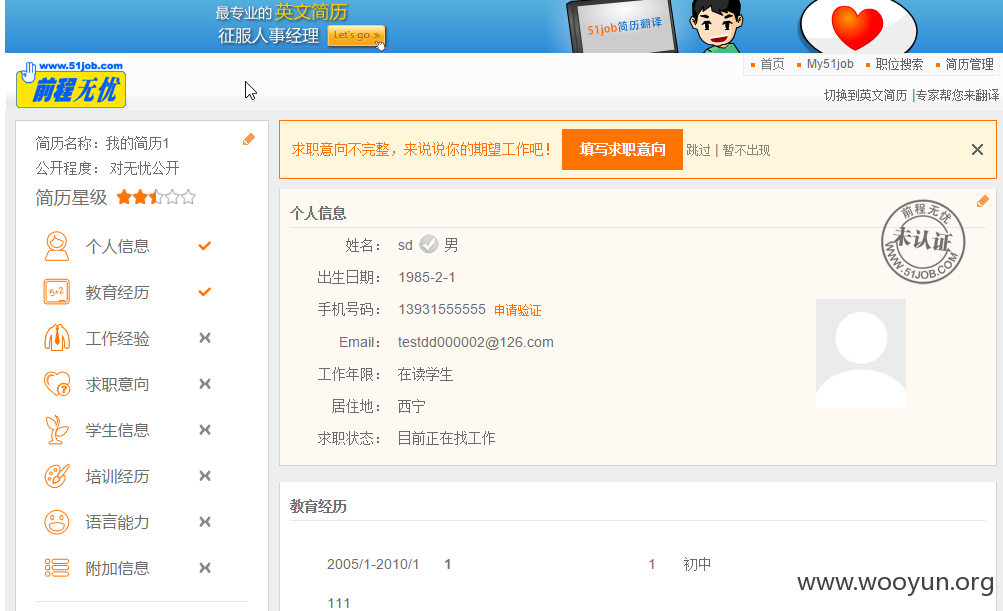Click the X mark beside 工作经验
Screen dimensions: 1003x611
point(205,338)
